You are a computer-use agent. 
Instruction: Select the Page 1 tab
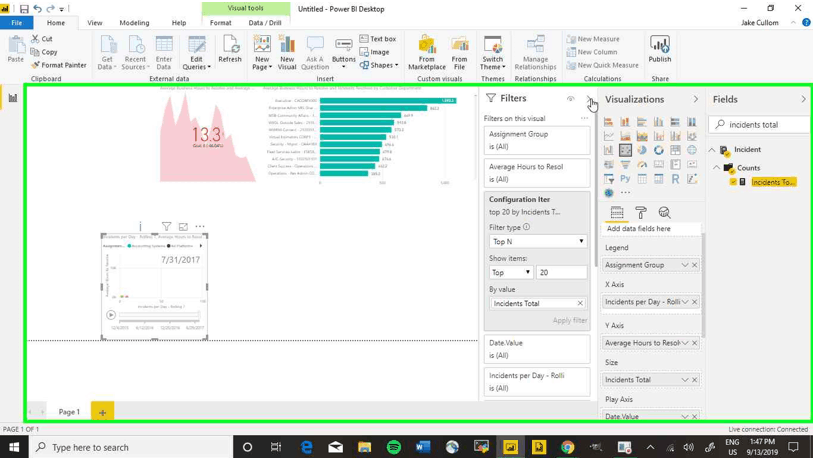(x=69, y=412)
